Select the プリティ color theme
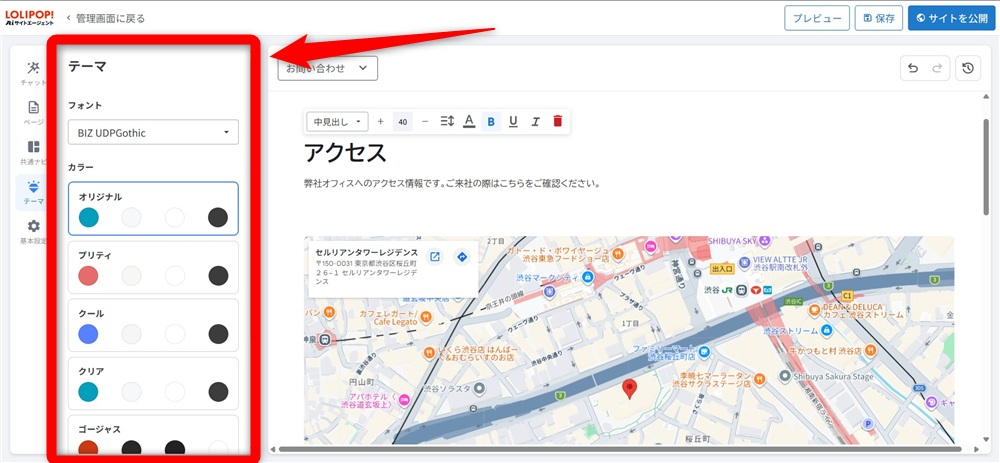The width and height of the screenshot is (1000, 463). coord(153,267)
